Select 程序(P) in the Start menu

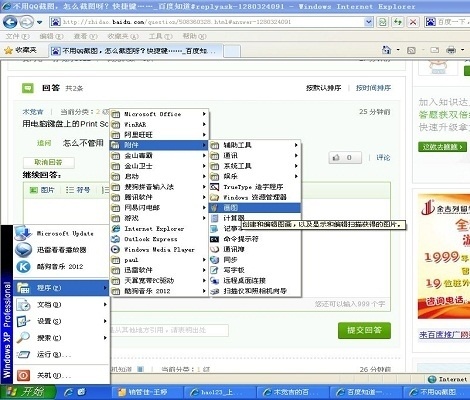[61, 288]
